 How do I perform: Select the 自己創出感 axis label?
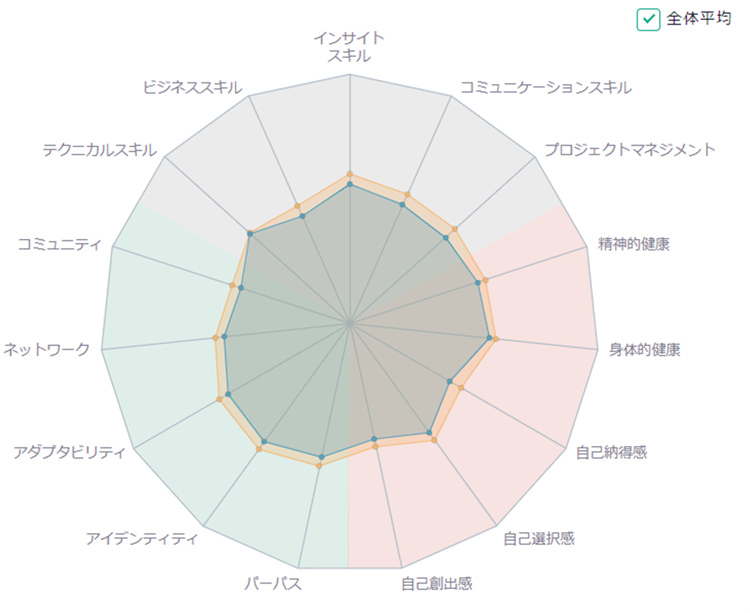click(436, 583)
